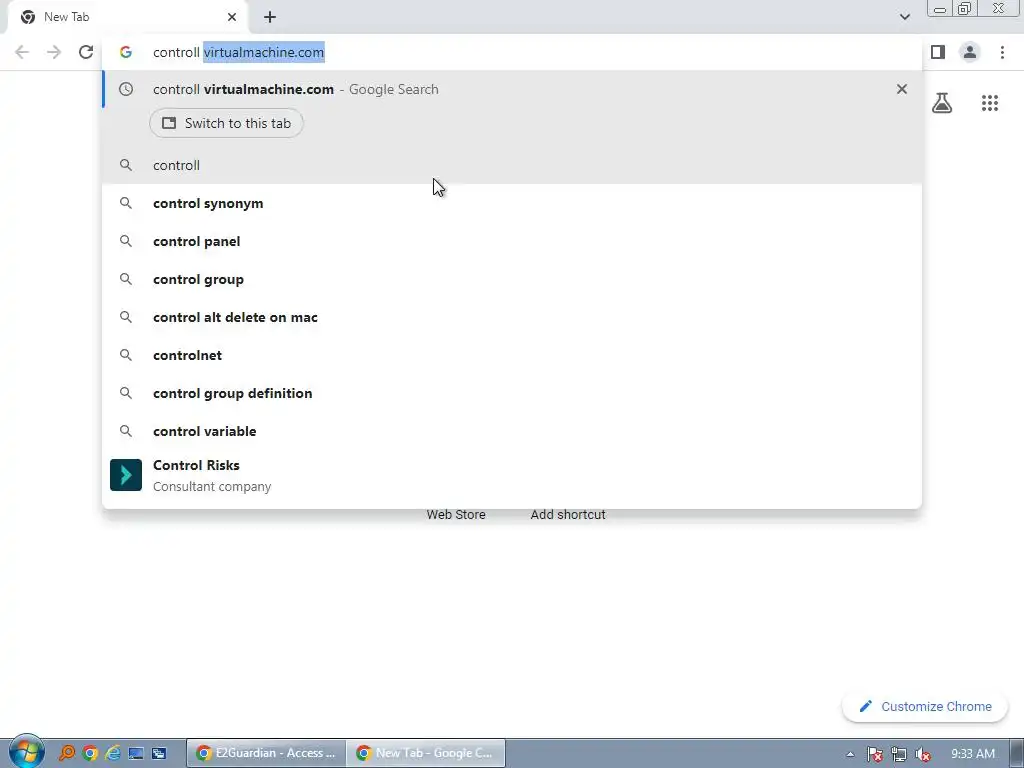Click the Add shortcut tile
This screenshot has width=1024, height=768.
pyautogui.click(x=568, y=515)
